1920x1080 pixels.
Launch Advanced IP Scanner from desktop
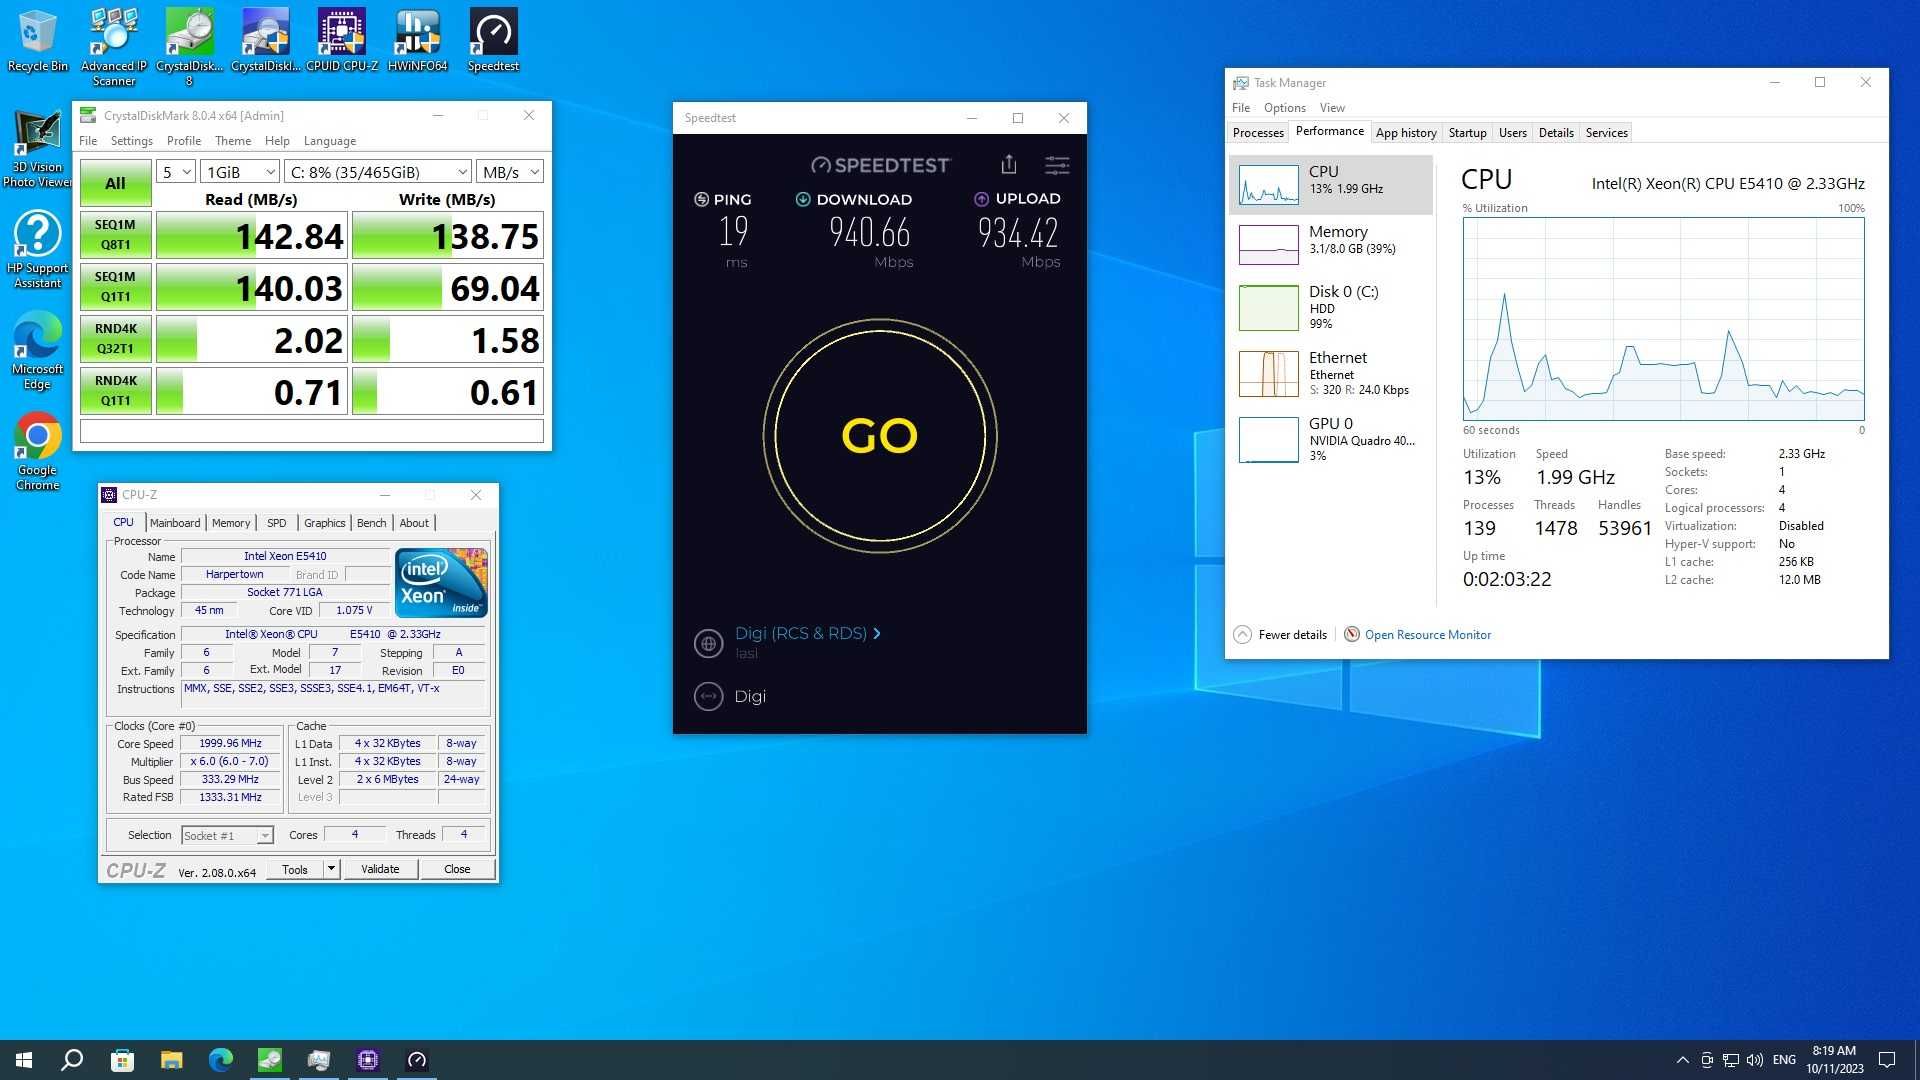click(x=113, y=46)
